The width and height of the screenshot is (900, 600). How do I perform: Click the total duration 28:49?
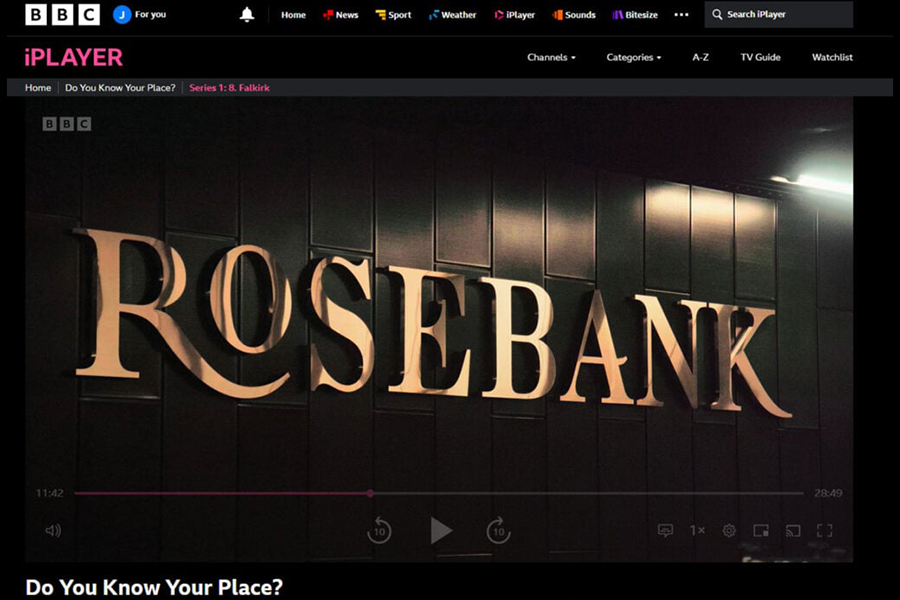click(828, 493)
